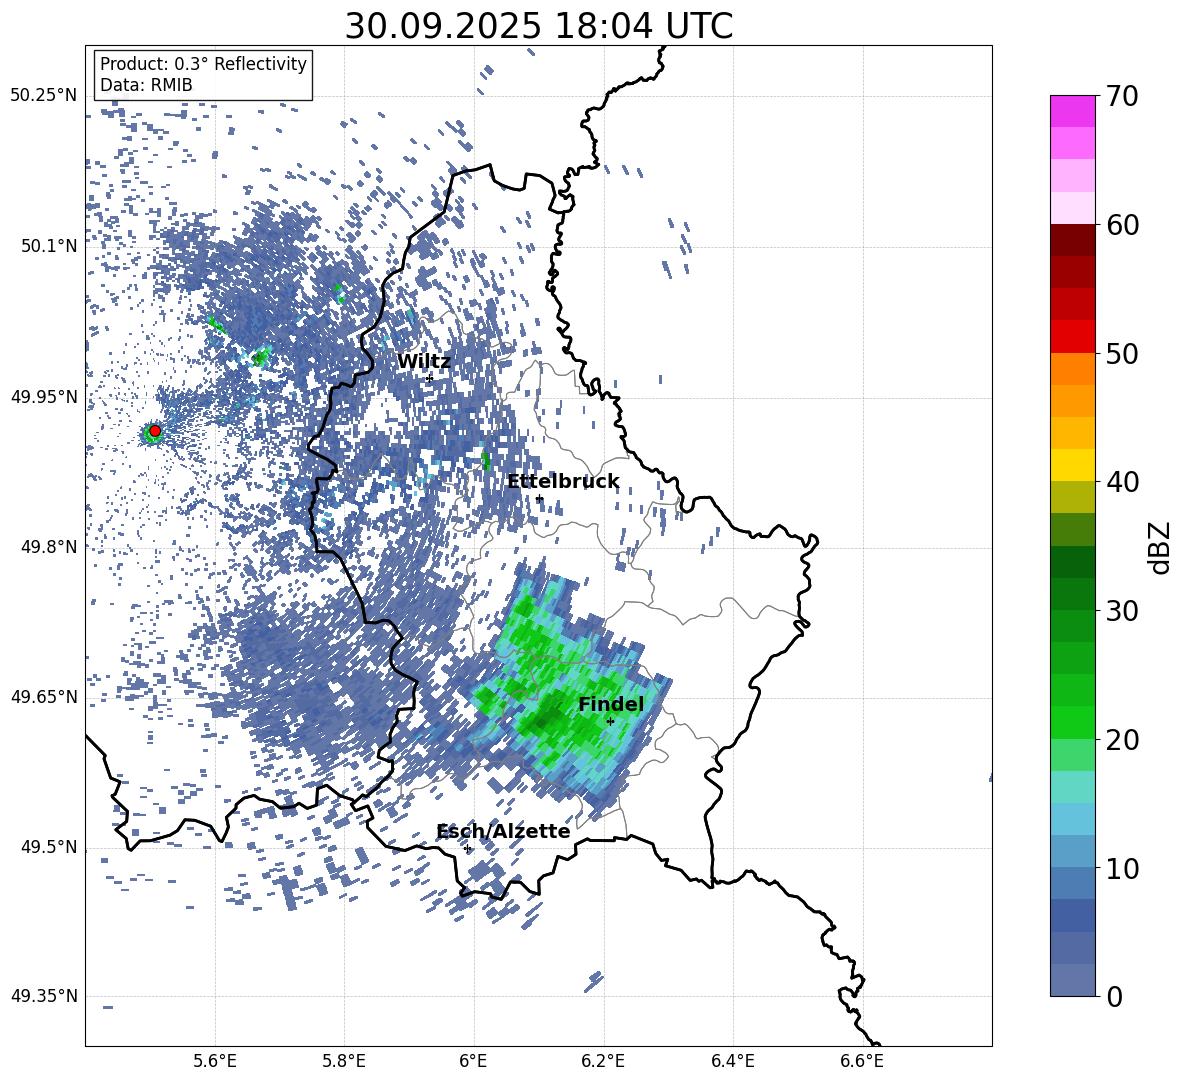This screenshot has width=1184, height=1081.
Task: Click the Product: 0.3° Reflectivity text
Action: pyautogui.click(x=203, y=63)
